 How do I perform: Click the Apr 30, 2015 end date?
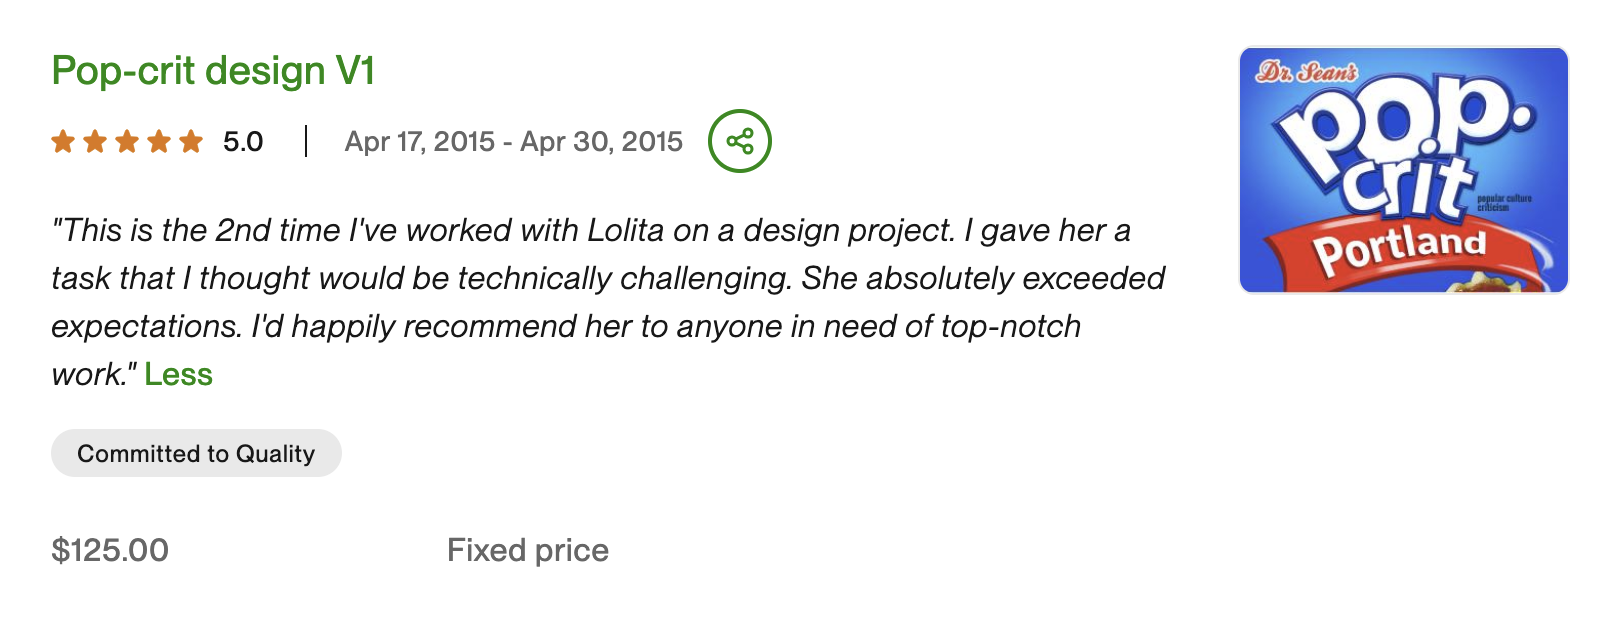click(601, 142)
